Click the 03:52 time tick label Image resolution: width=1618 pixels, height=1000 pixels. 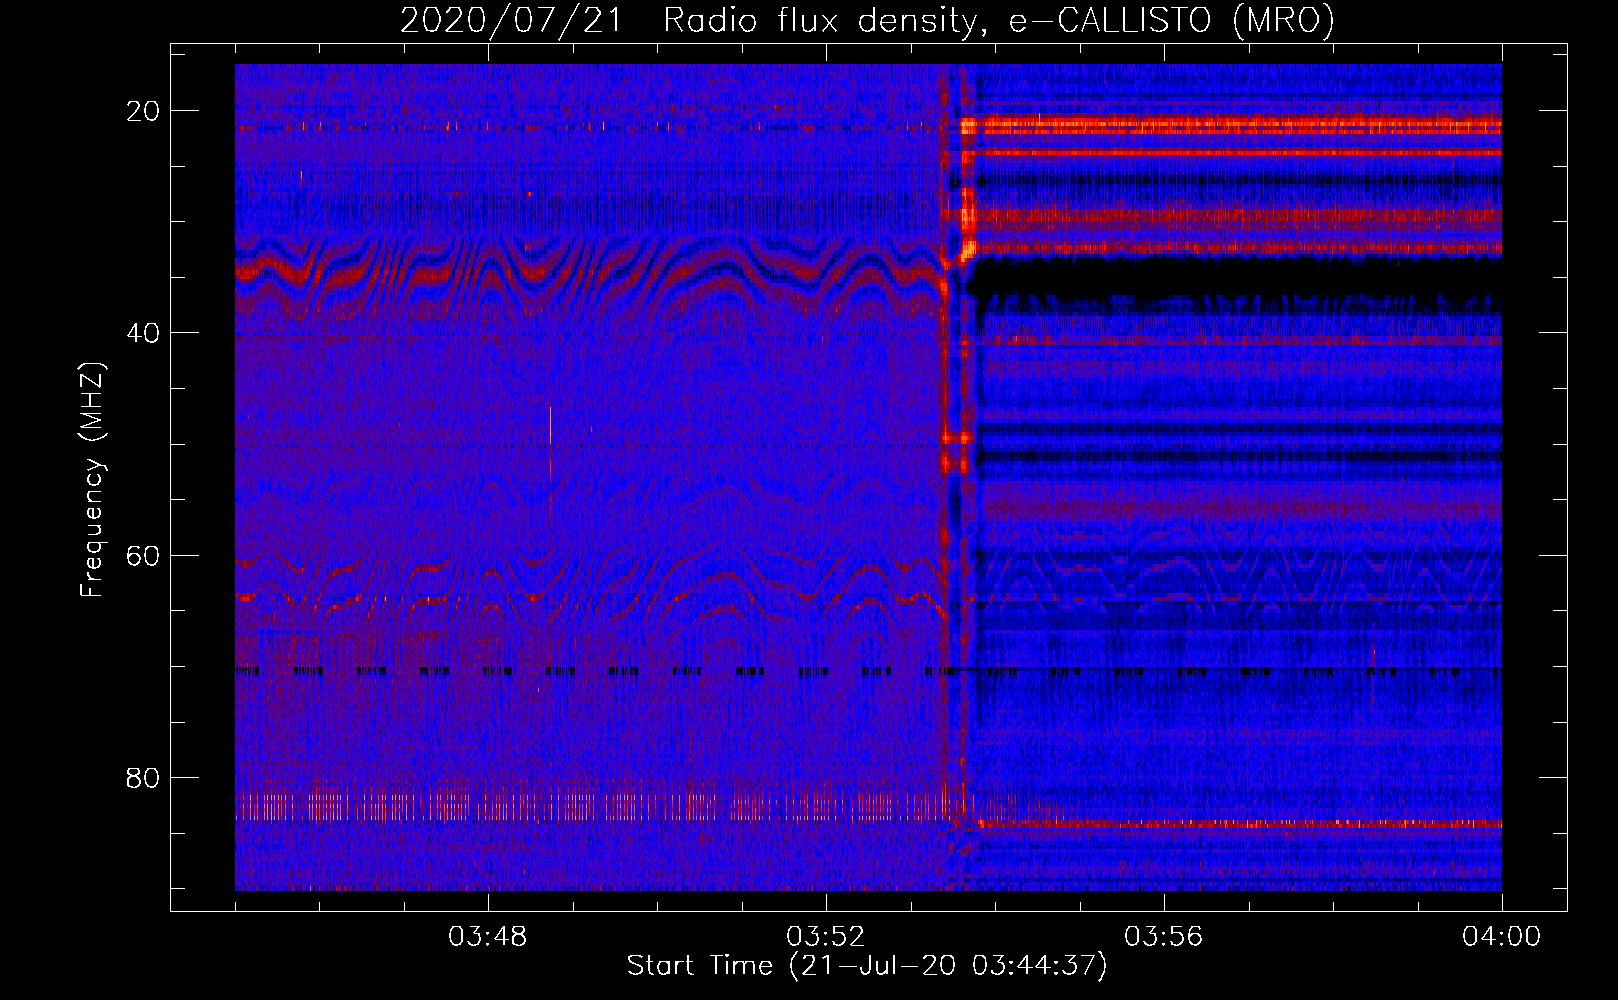(826, 937)
